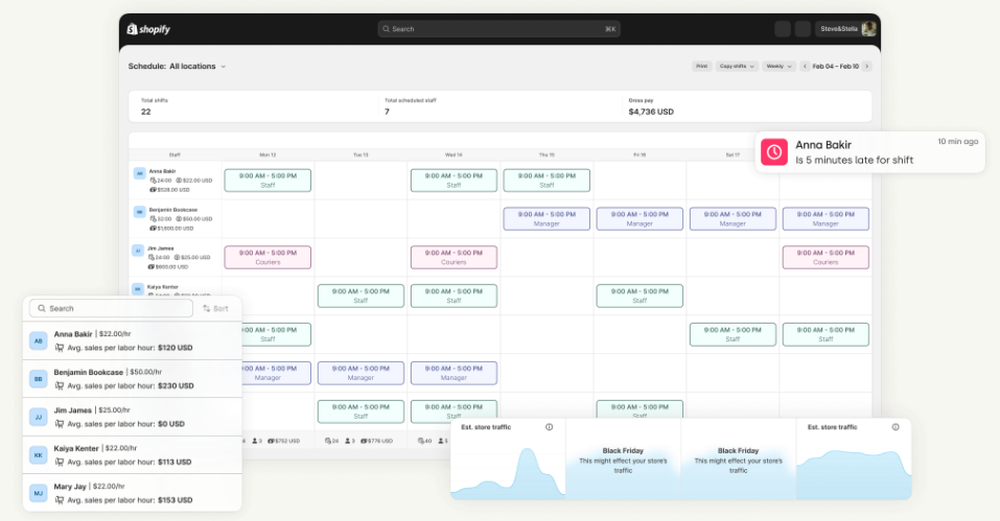Screen dimensions: 1000x521
Task: Open Kaiya Kenter's Tuesday Staff shift
Action: [x=361, y=296]
